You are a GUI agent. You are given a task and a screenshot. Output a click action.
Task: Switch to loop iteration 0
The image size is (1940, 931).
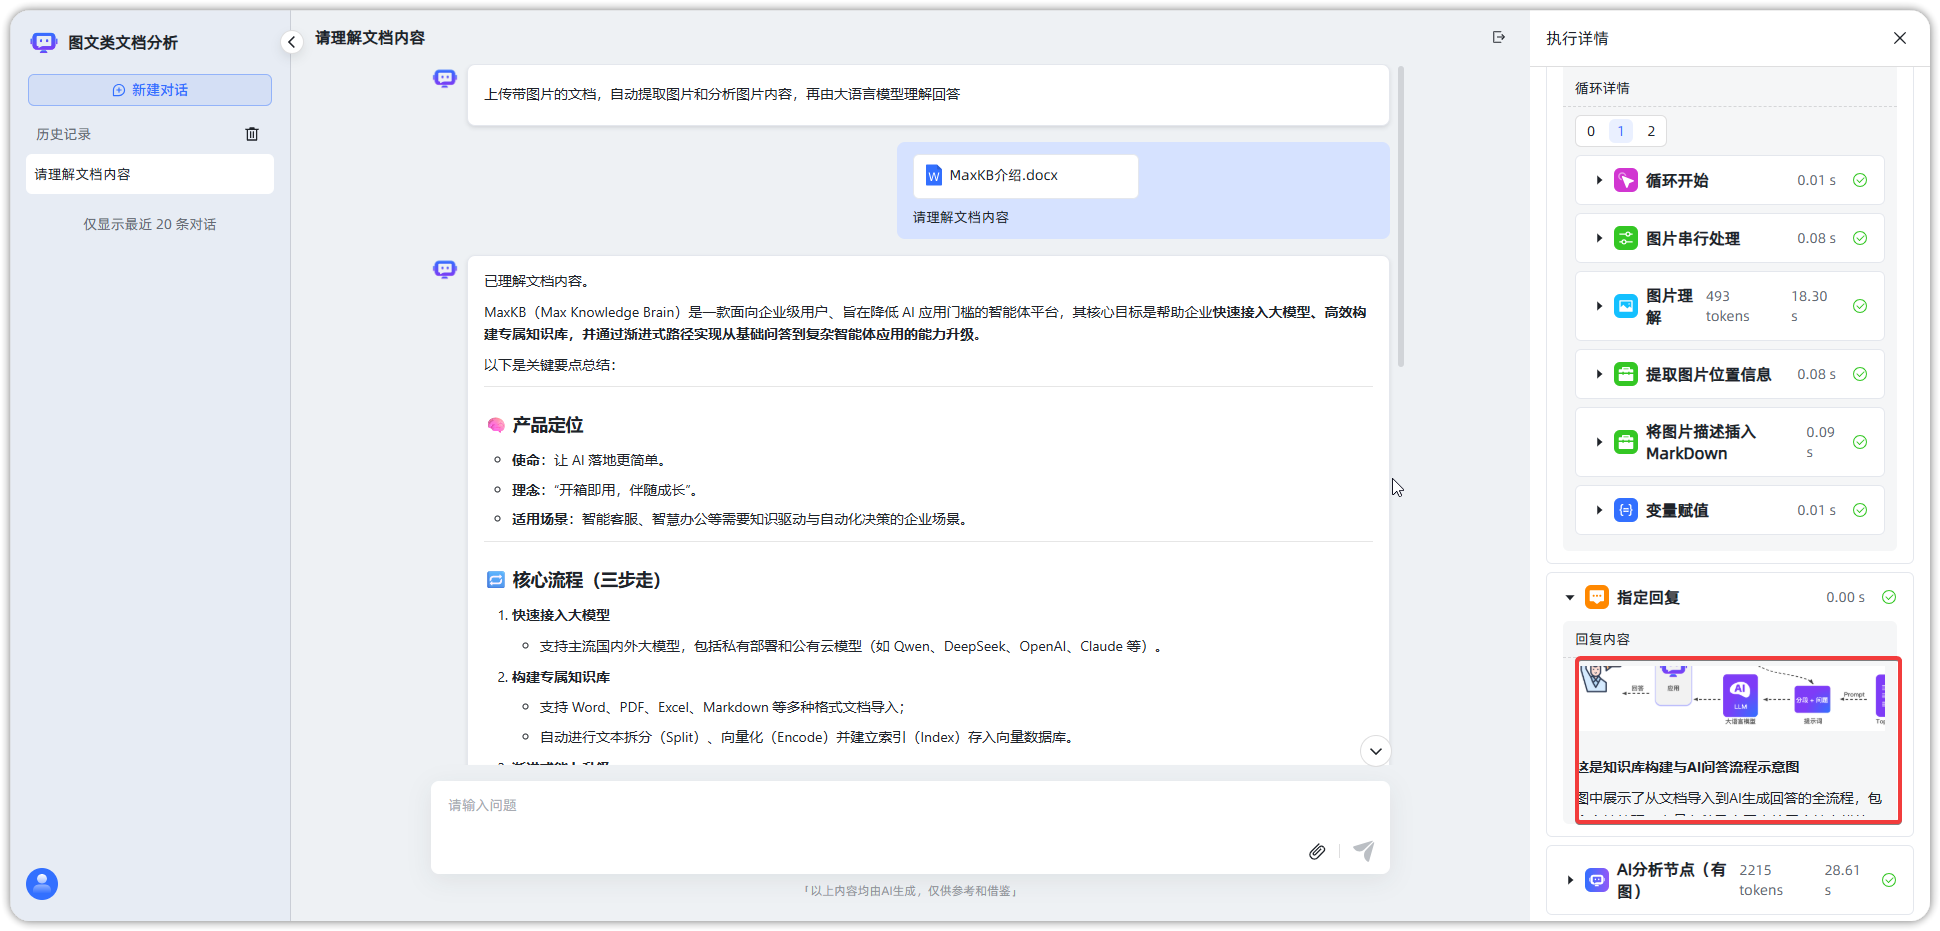click(1591, 131)
